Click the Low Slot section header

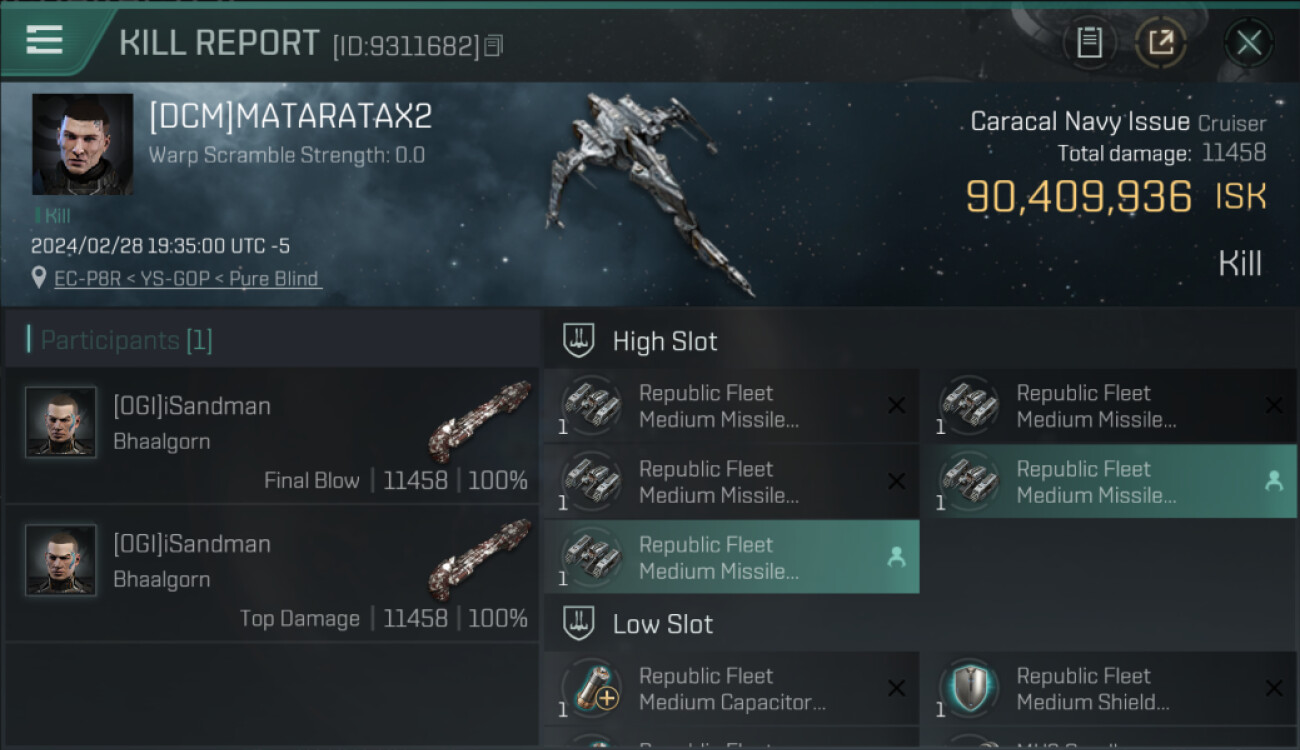click(x=662, y=624)
